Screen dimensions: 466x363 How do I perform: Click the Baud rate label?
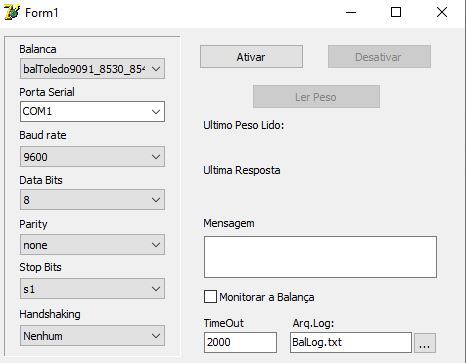point(43,135)
